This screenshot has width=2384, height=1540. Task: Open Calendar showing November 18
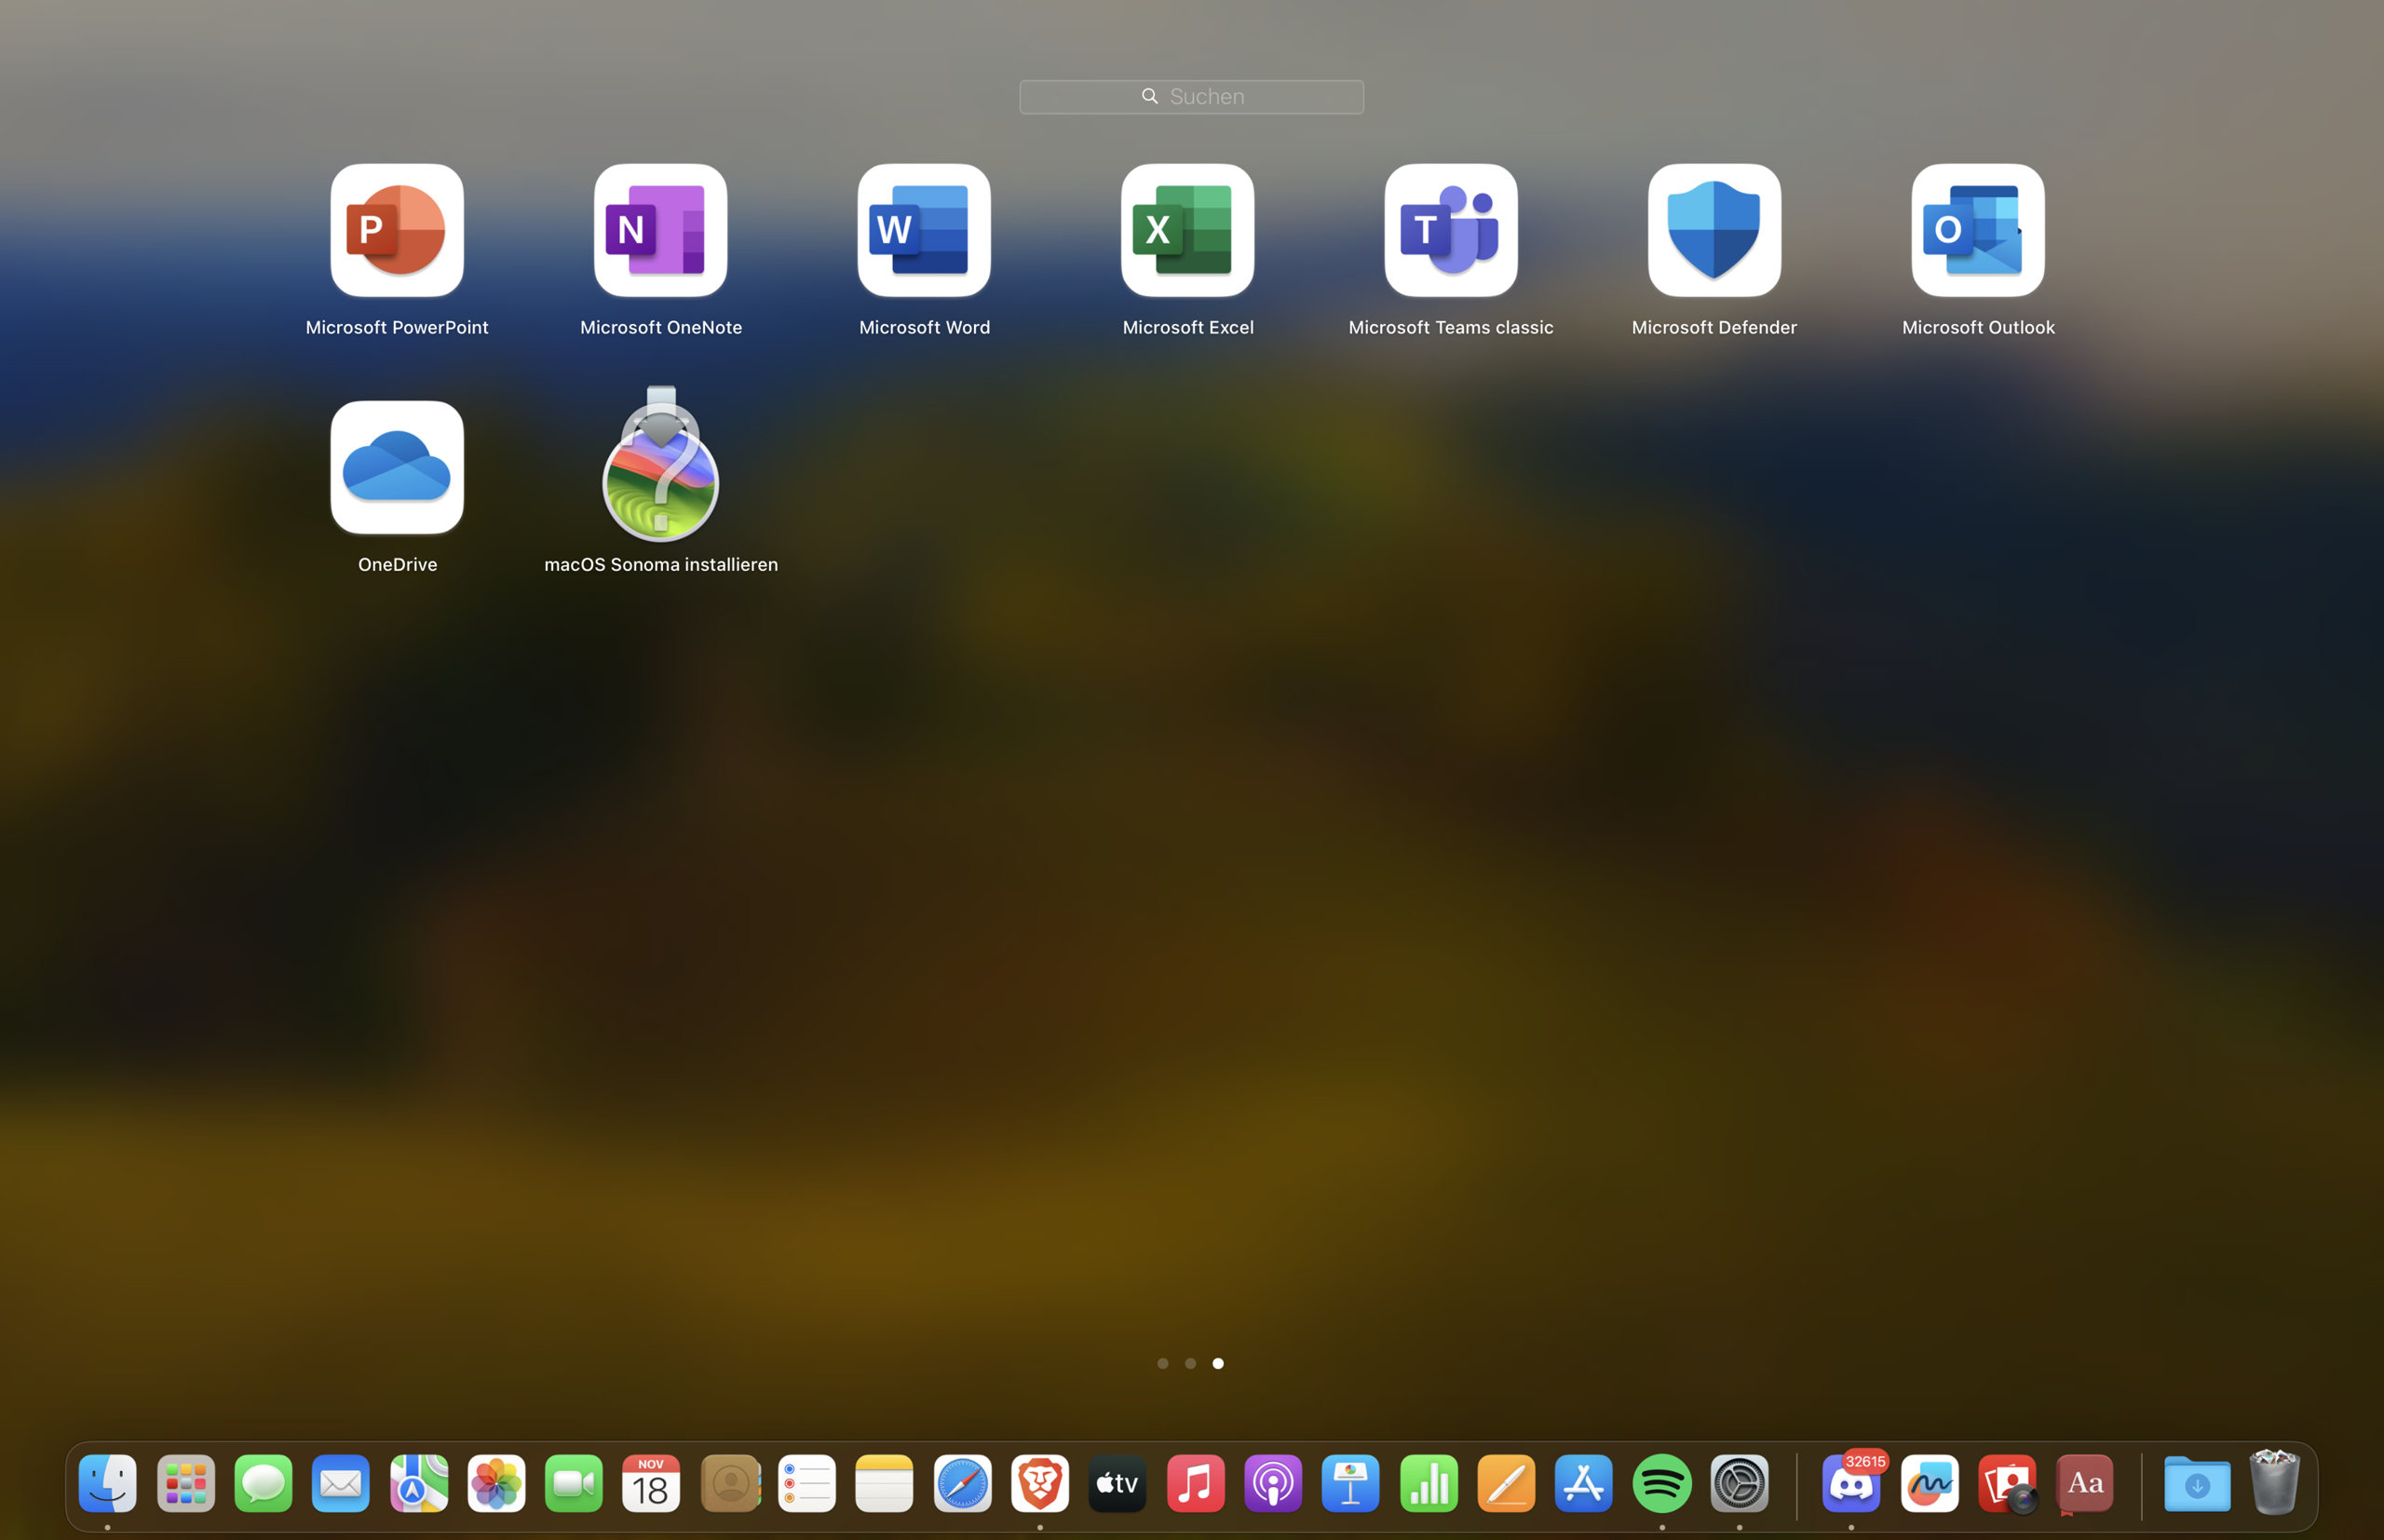point(651,1483)
